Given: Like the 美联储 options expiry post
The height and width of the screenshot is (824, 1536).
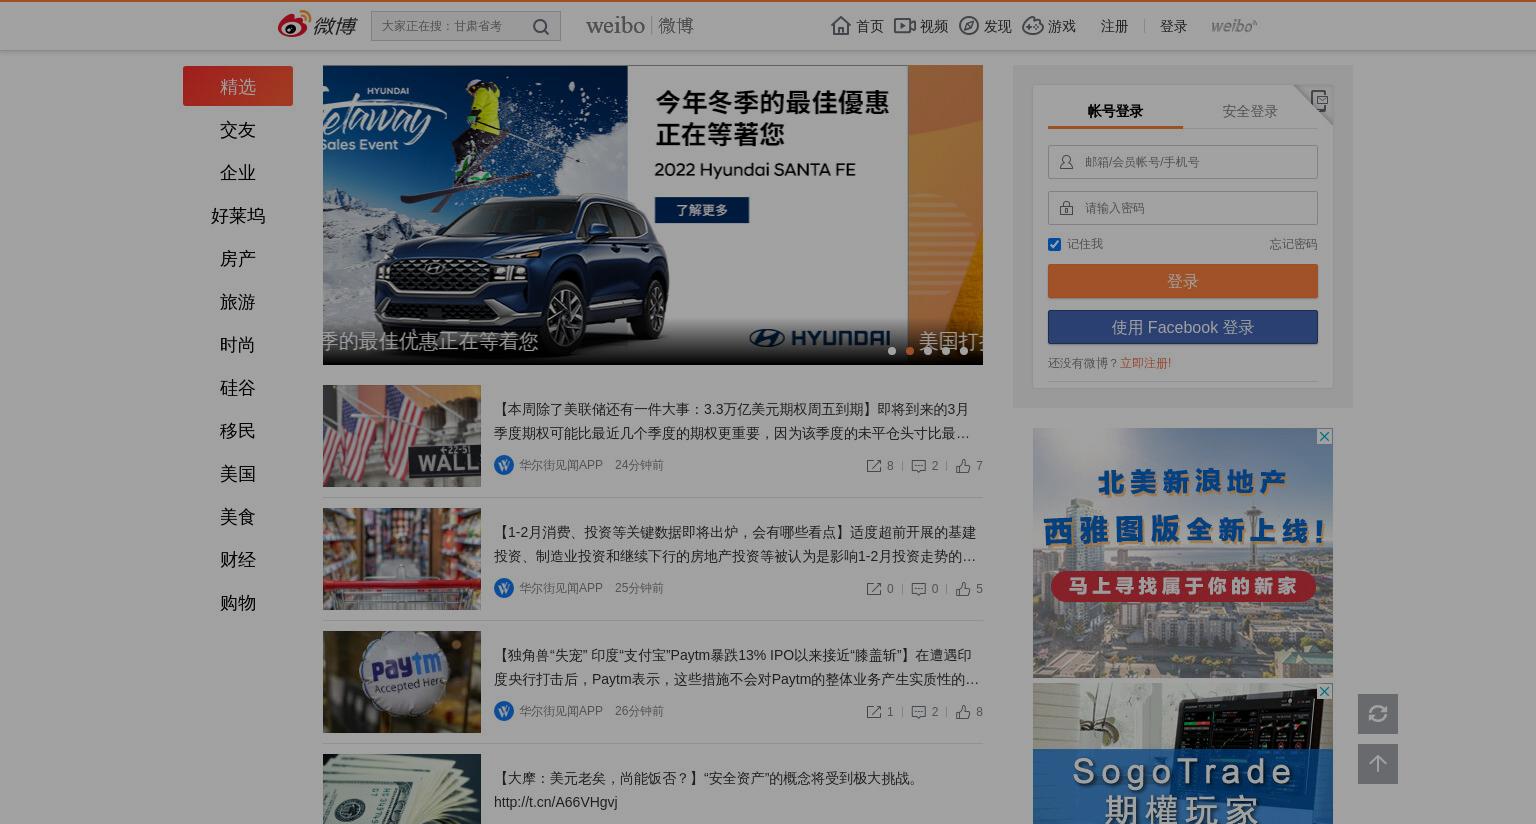Looking at the screenshot, I should (x=963, y=466).
